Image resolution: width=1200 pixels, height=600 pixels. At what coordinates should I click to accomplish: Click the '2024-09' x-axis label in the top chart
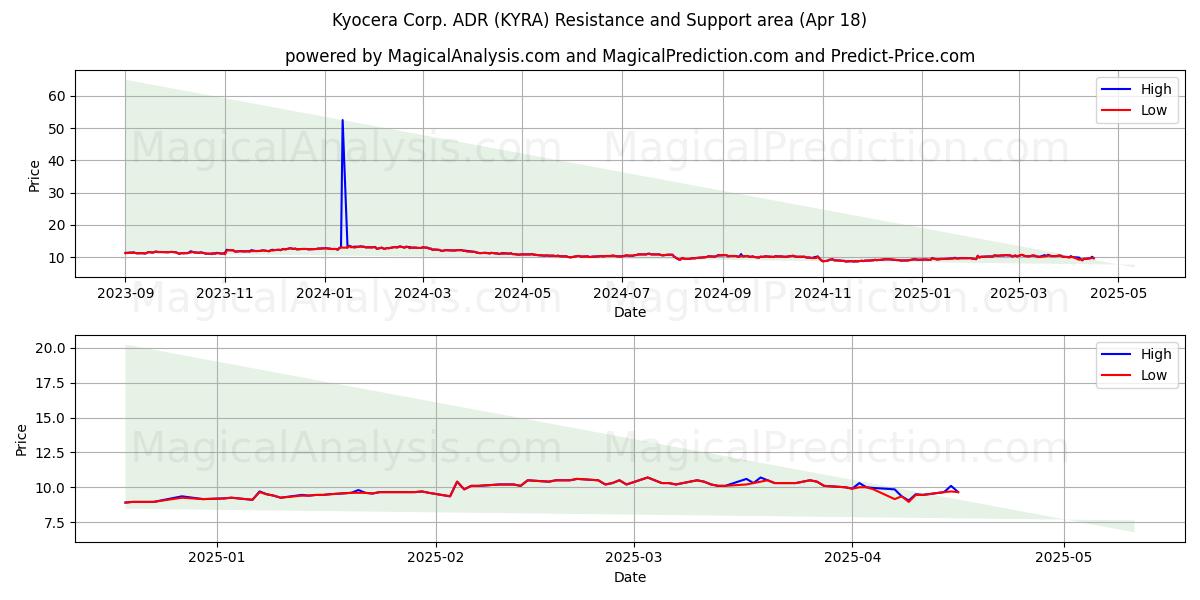(722, 293)
